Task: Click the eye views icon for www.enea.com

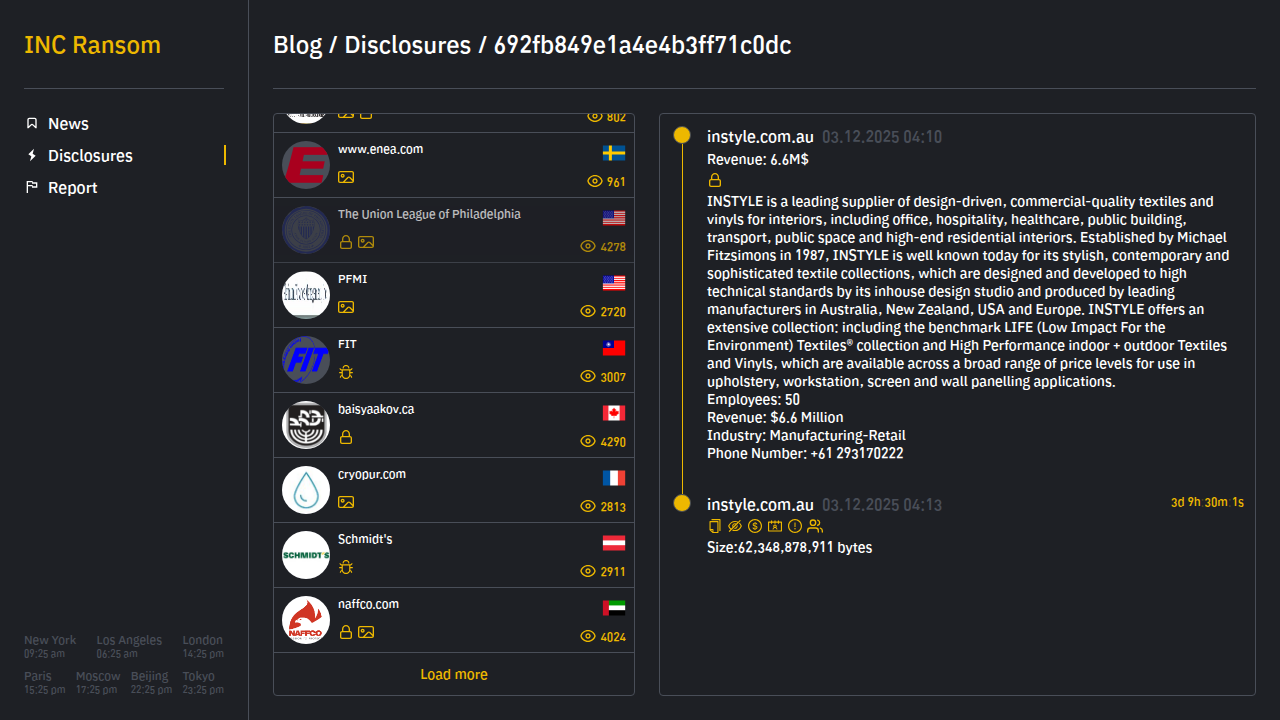Action: (x=595, y=182)
